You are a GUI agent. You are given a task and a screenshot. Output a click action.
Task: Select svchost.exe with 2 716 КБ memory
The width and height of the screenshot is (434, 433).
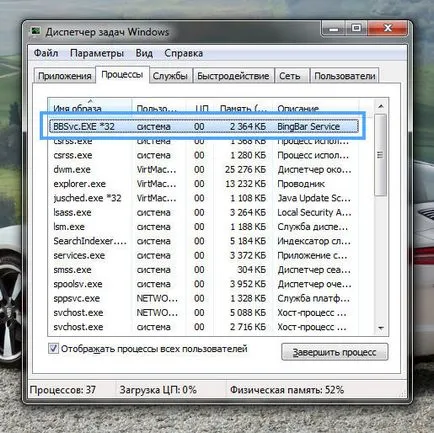[x=204, y=327]
